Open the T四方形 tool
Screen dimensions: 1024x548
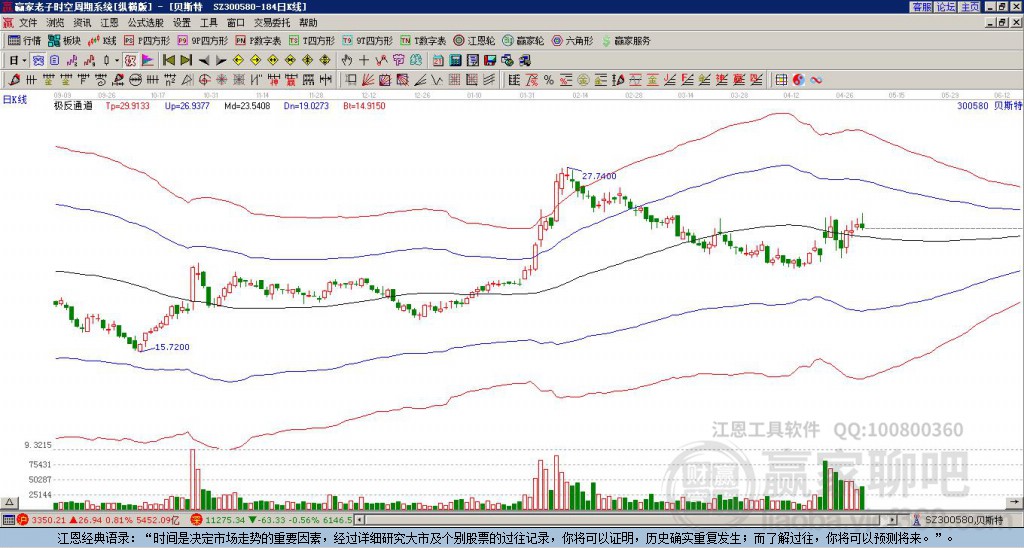[x=312, y=40]
